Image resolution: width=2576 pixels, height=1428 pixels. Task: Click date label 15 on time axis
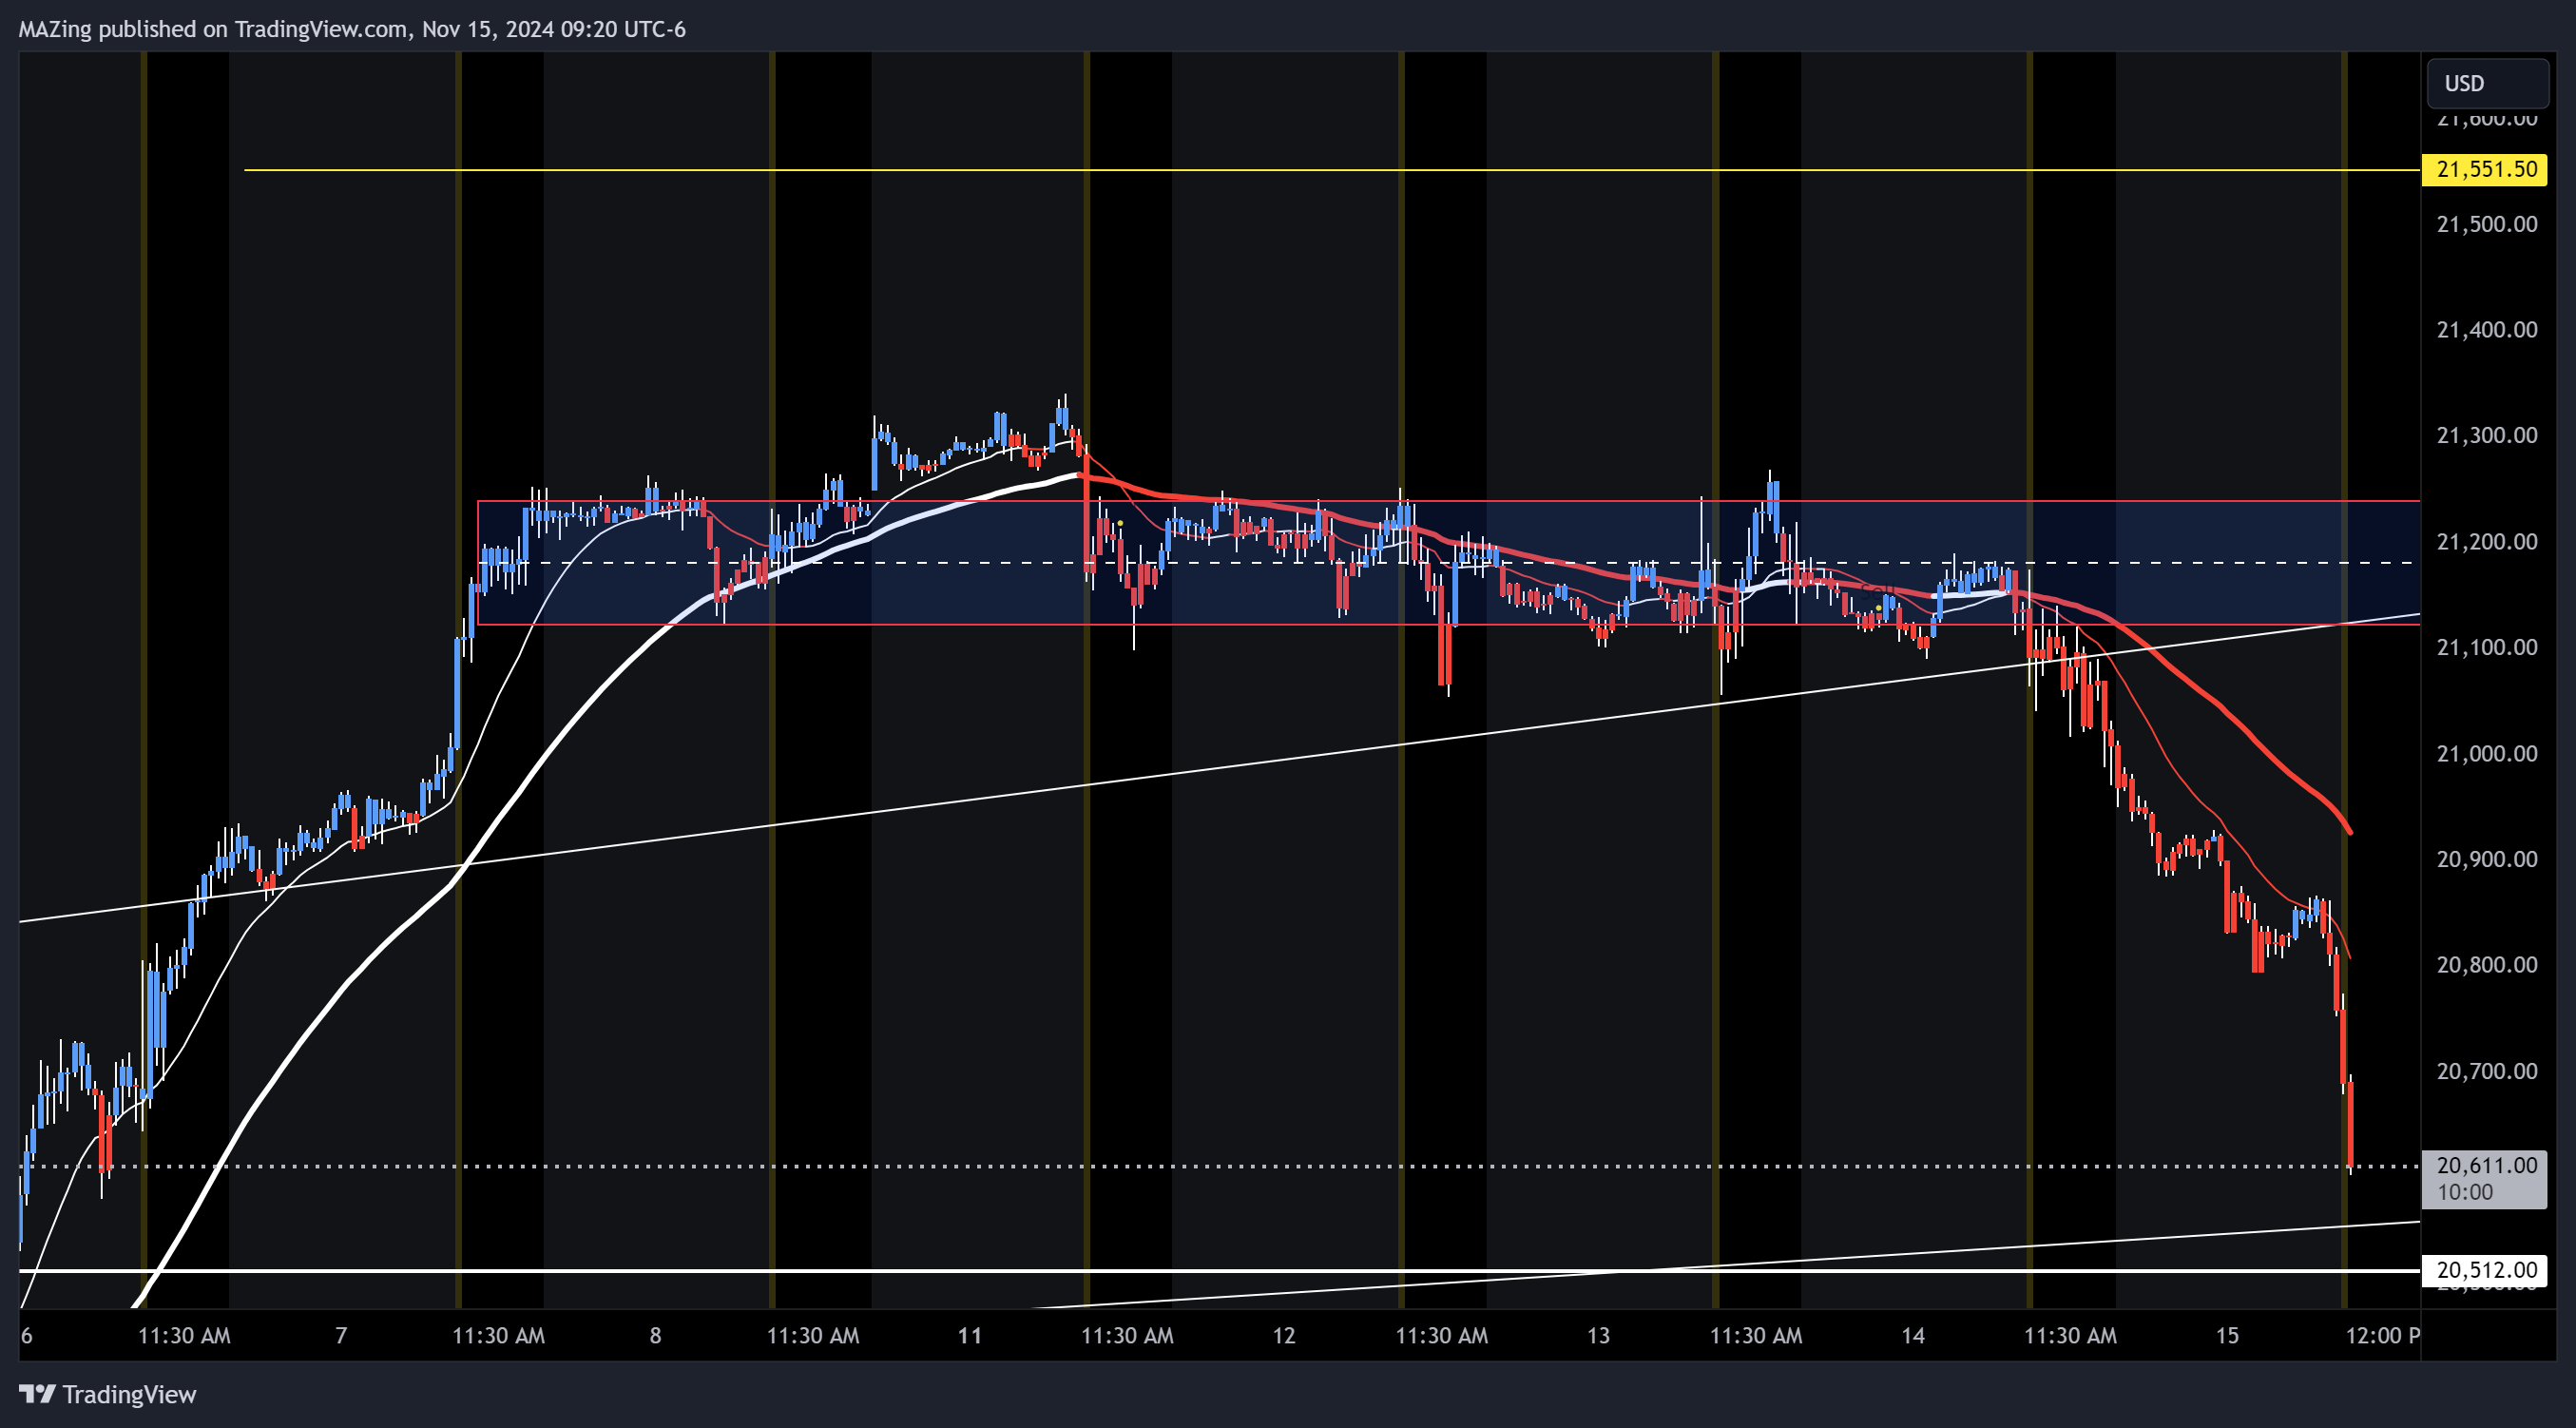[x=2227, y=1335]
